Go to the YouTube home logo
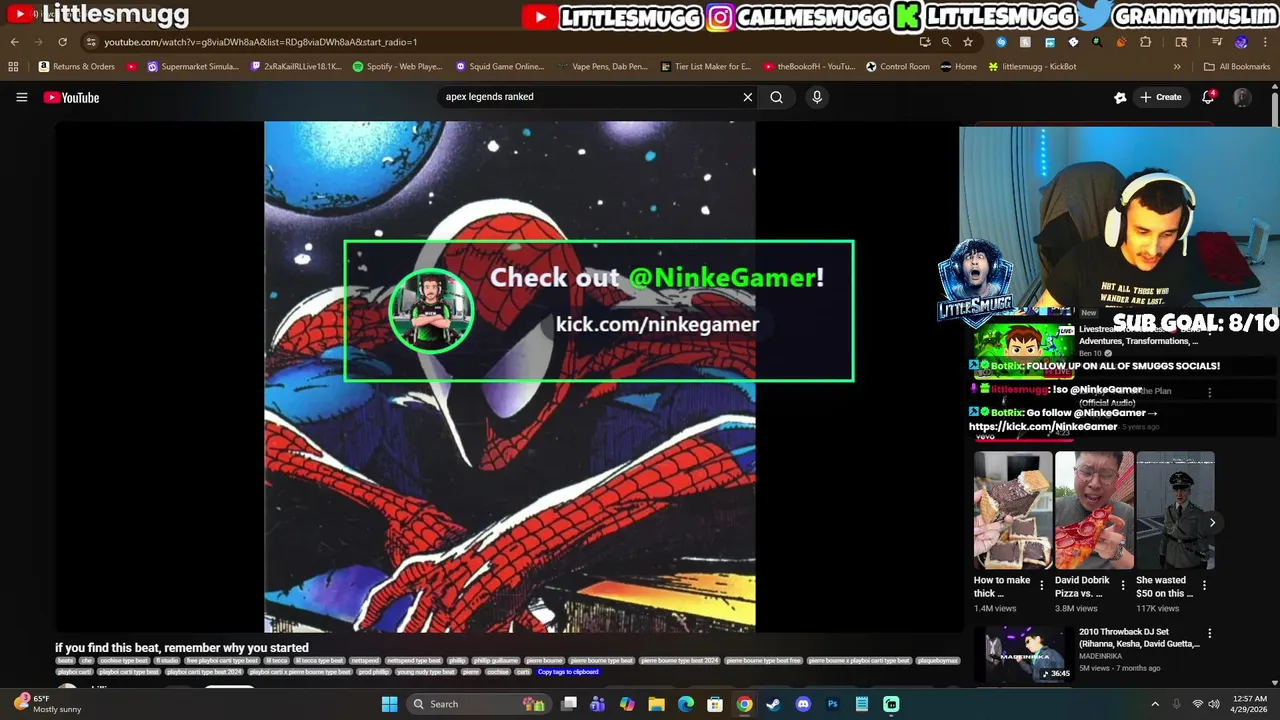 point(71,97)
